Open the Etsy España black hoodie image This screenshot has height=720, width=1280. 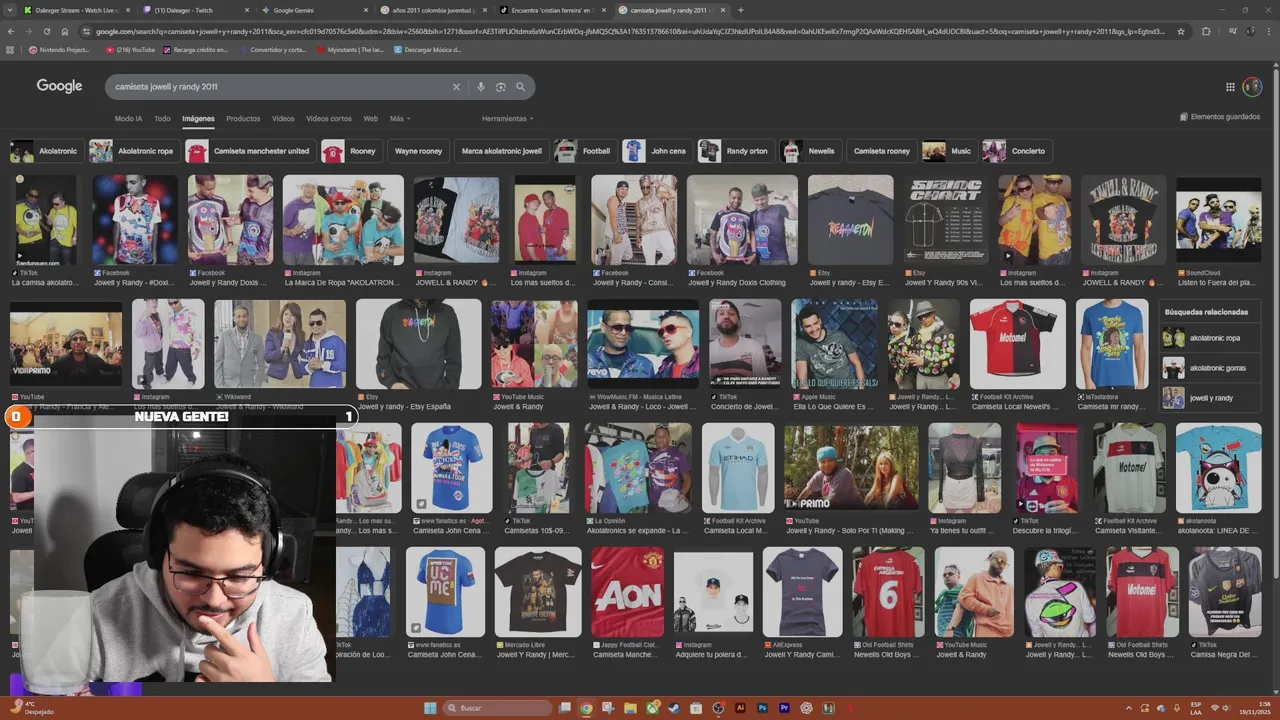point(418,343)
